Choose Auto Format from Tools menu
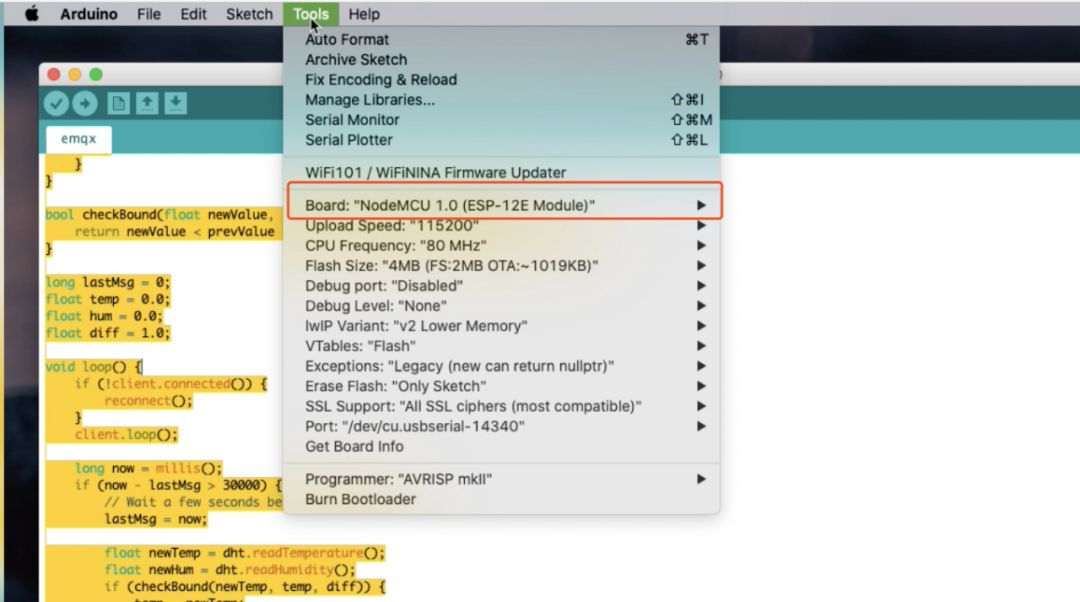 click(501, 40)
